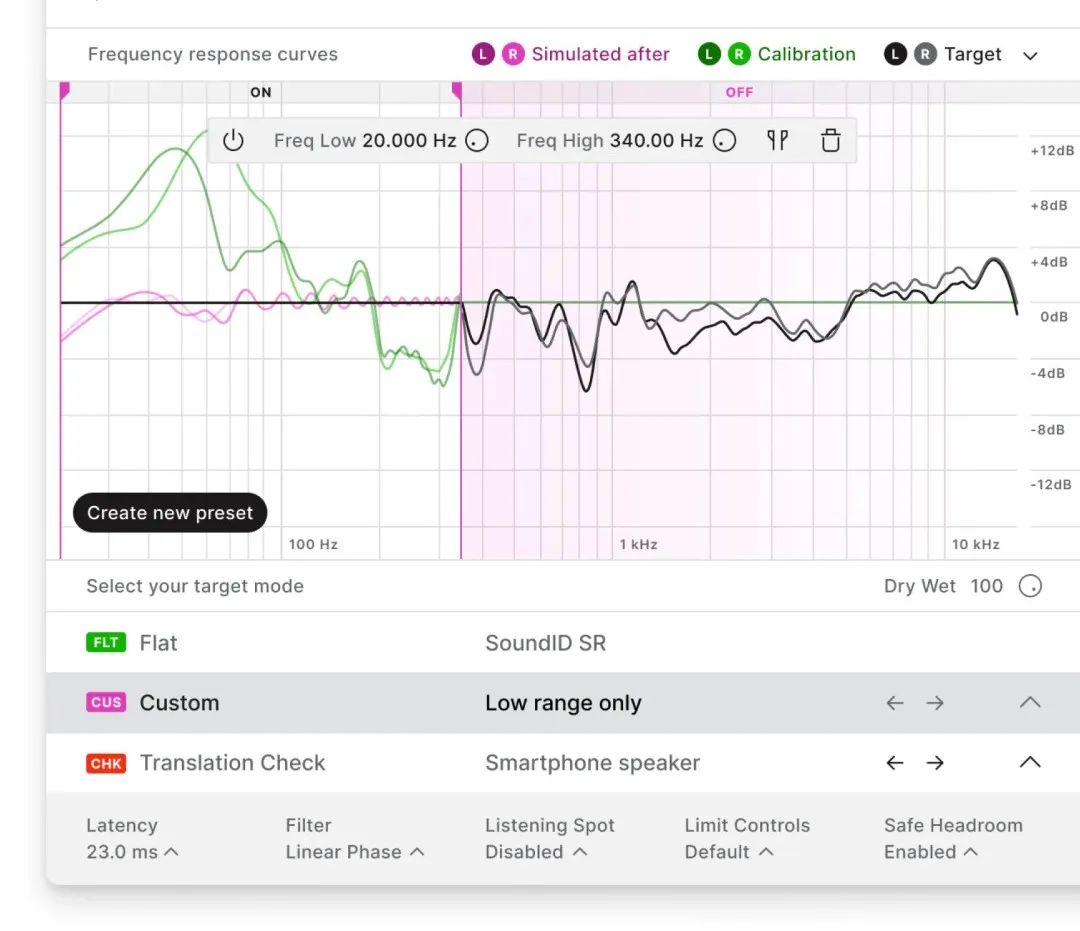Open the Latency 23.0 ms dropdown

click(x=132, y=852)
